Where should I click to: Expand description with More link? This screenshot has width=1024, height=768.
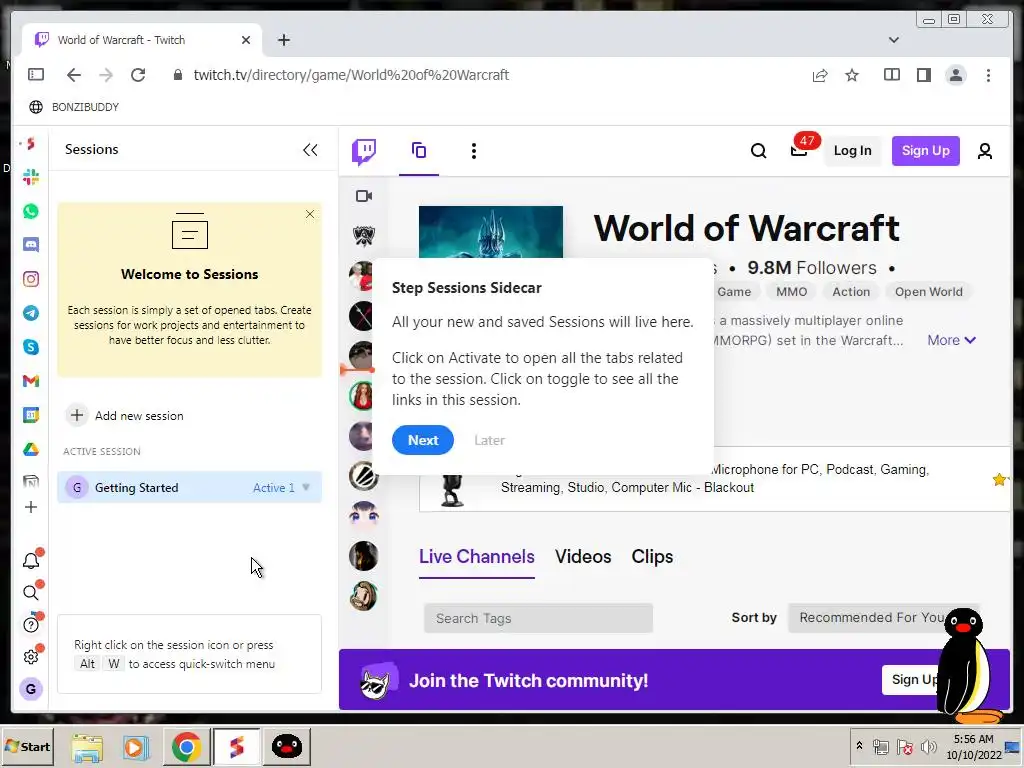[952, 340]
